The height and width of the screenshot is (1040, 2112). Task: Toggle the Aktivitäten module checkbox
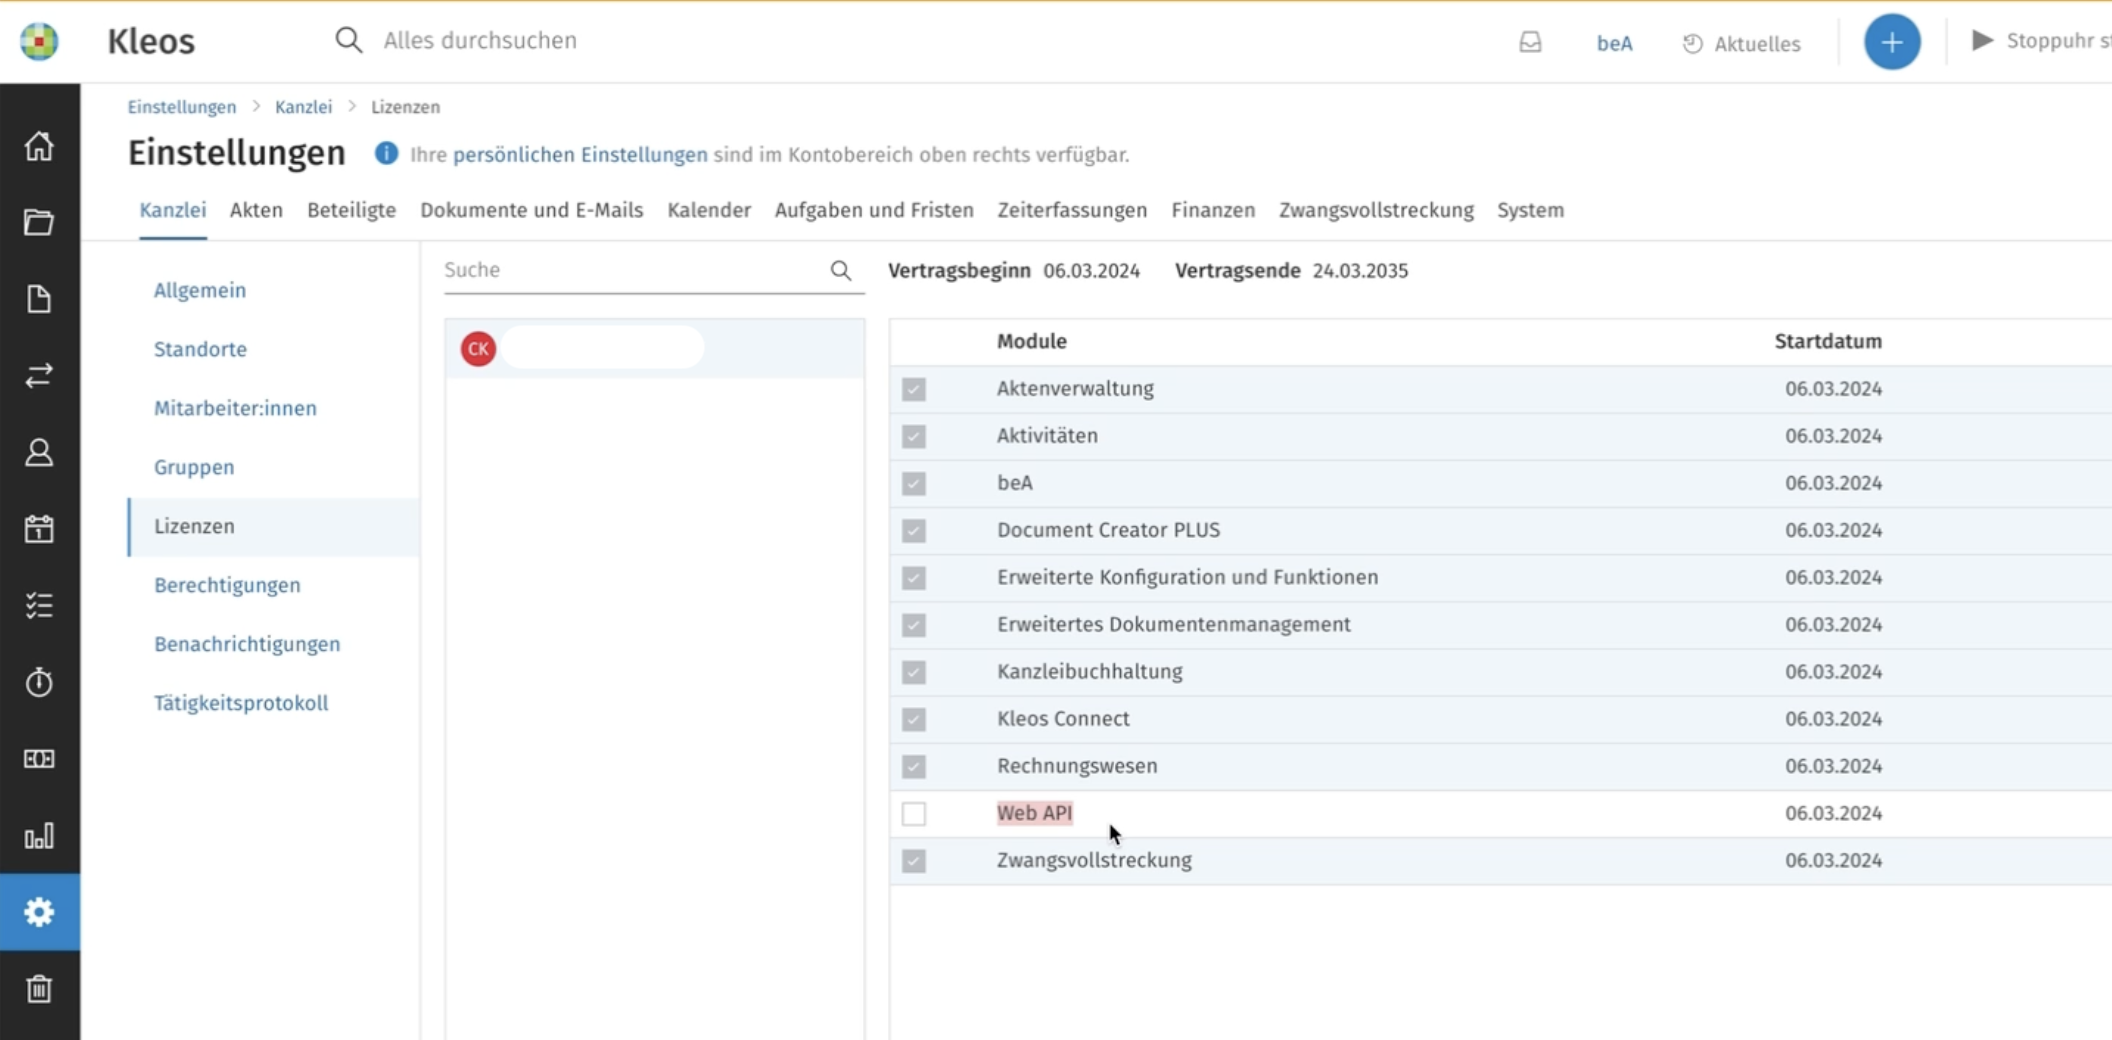(913, 436)
